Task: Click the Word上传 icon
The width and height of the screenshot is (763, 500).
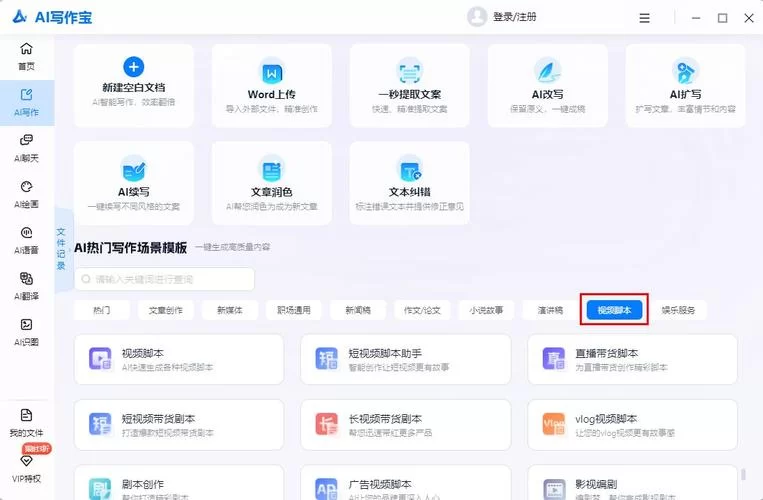Action: point(272,73)
